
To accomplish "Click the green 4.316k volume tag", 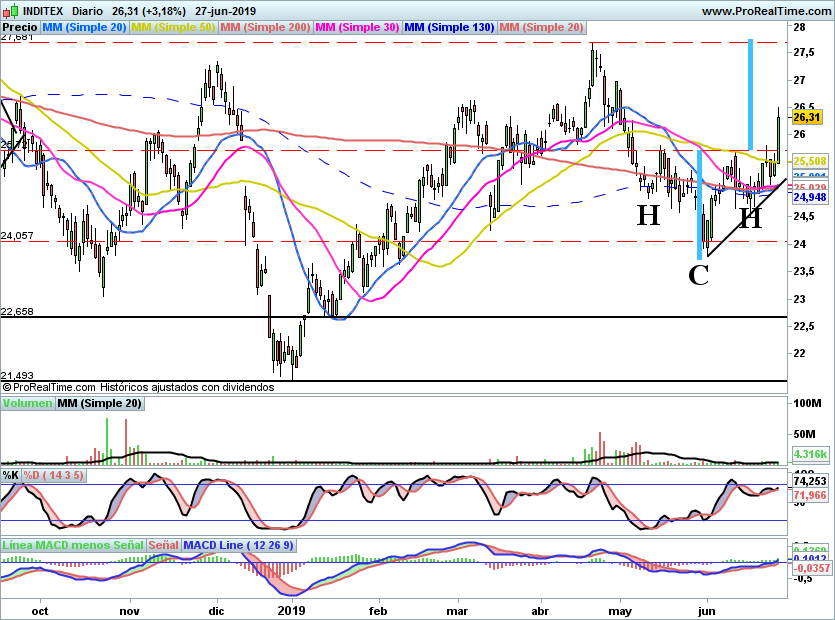I will (x=810, y=454).
